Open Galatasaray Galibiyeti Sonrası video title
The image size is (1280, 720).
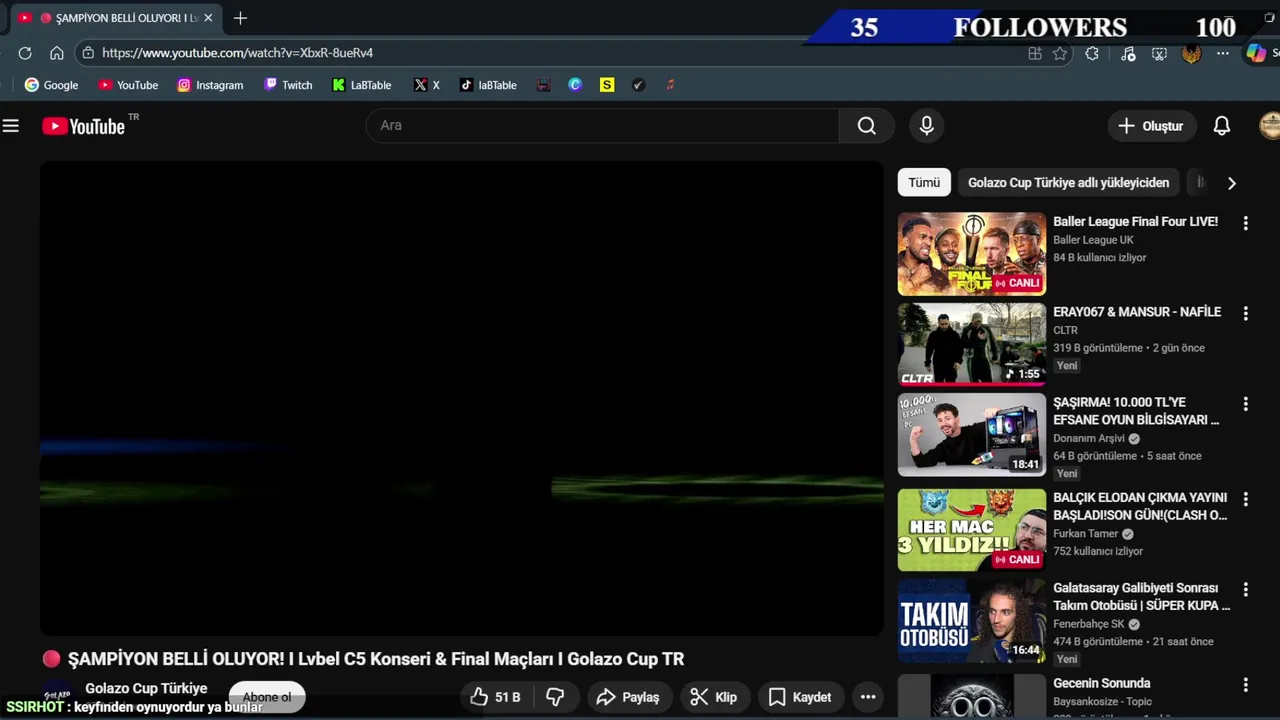[x=1141, y=597]
